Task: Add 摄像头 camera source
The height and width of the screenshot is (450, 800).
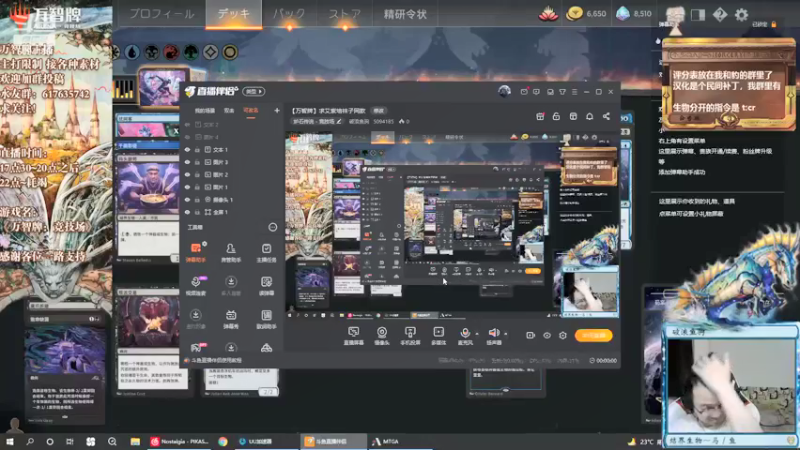Action: (382, 336)
